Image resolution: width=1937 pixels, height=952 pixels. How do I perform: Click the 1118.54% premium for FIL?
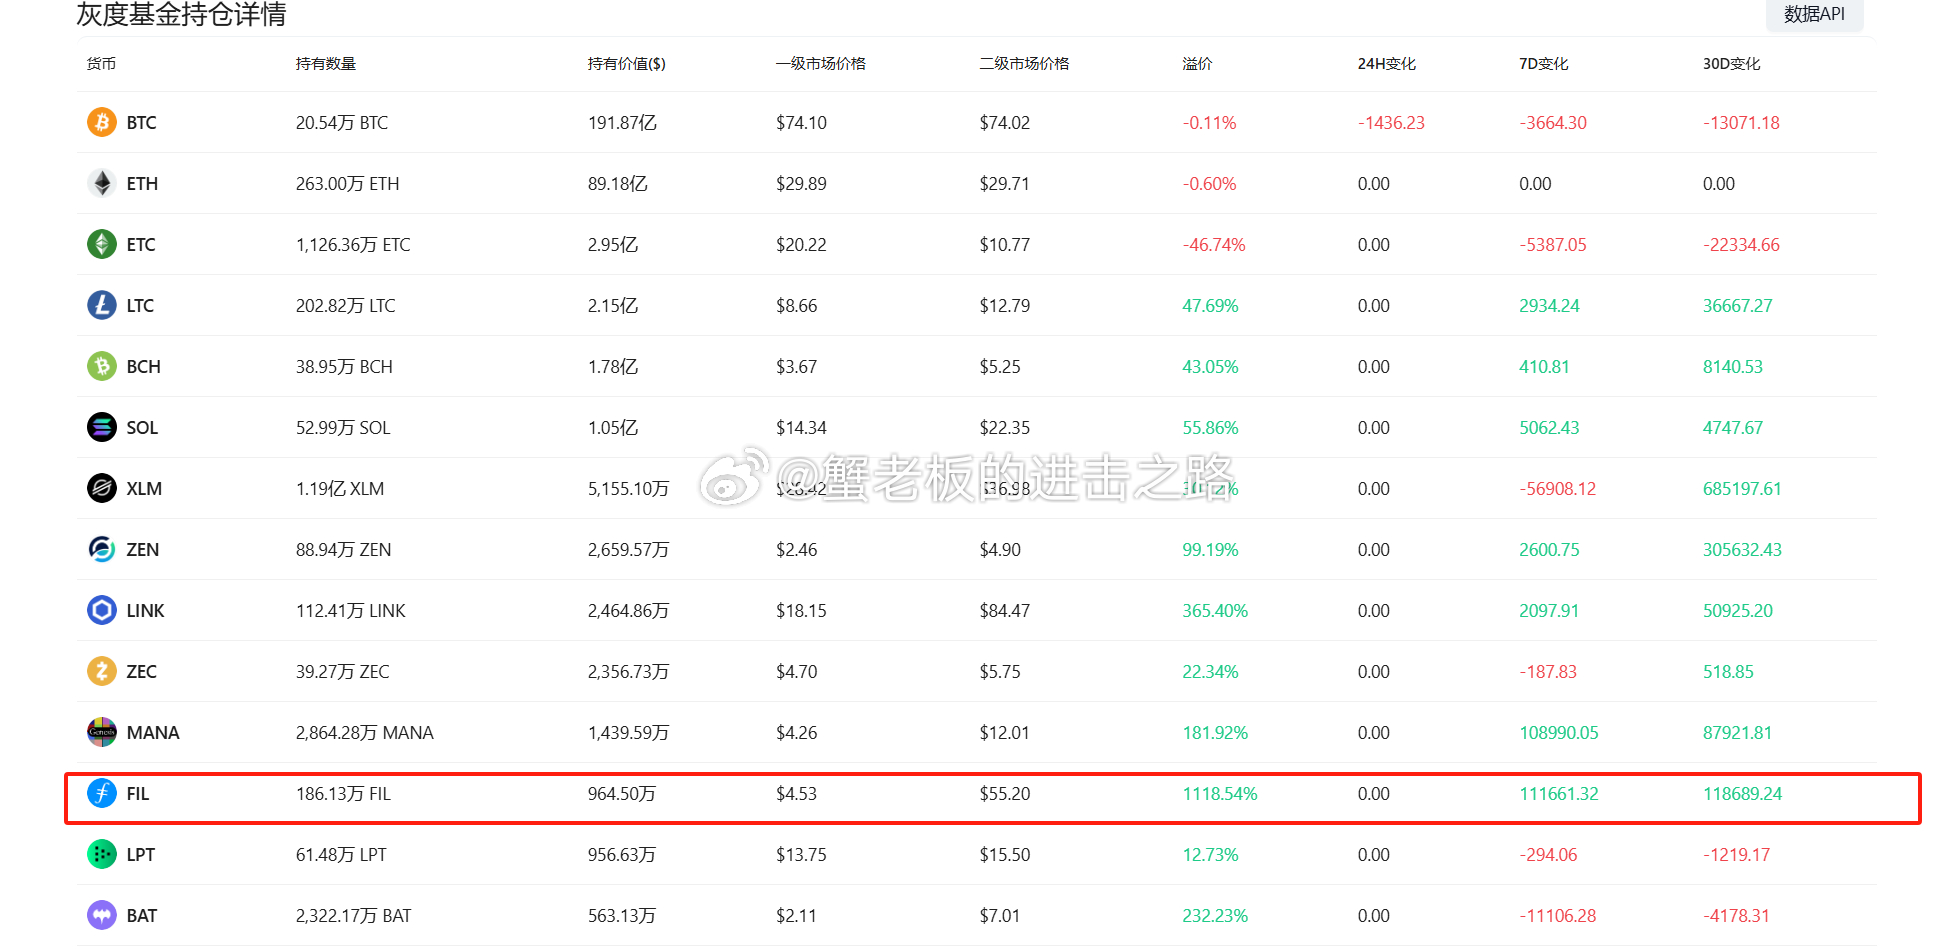click(1220, 793)
